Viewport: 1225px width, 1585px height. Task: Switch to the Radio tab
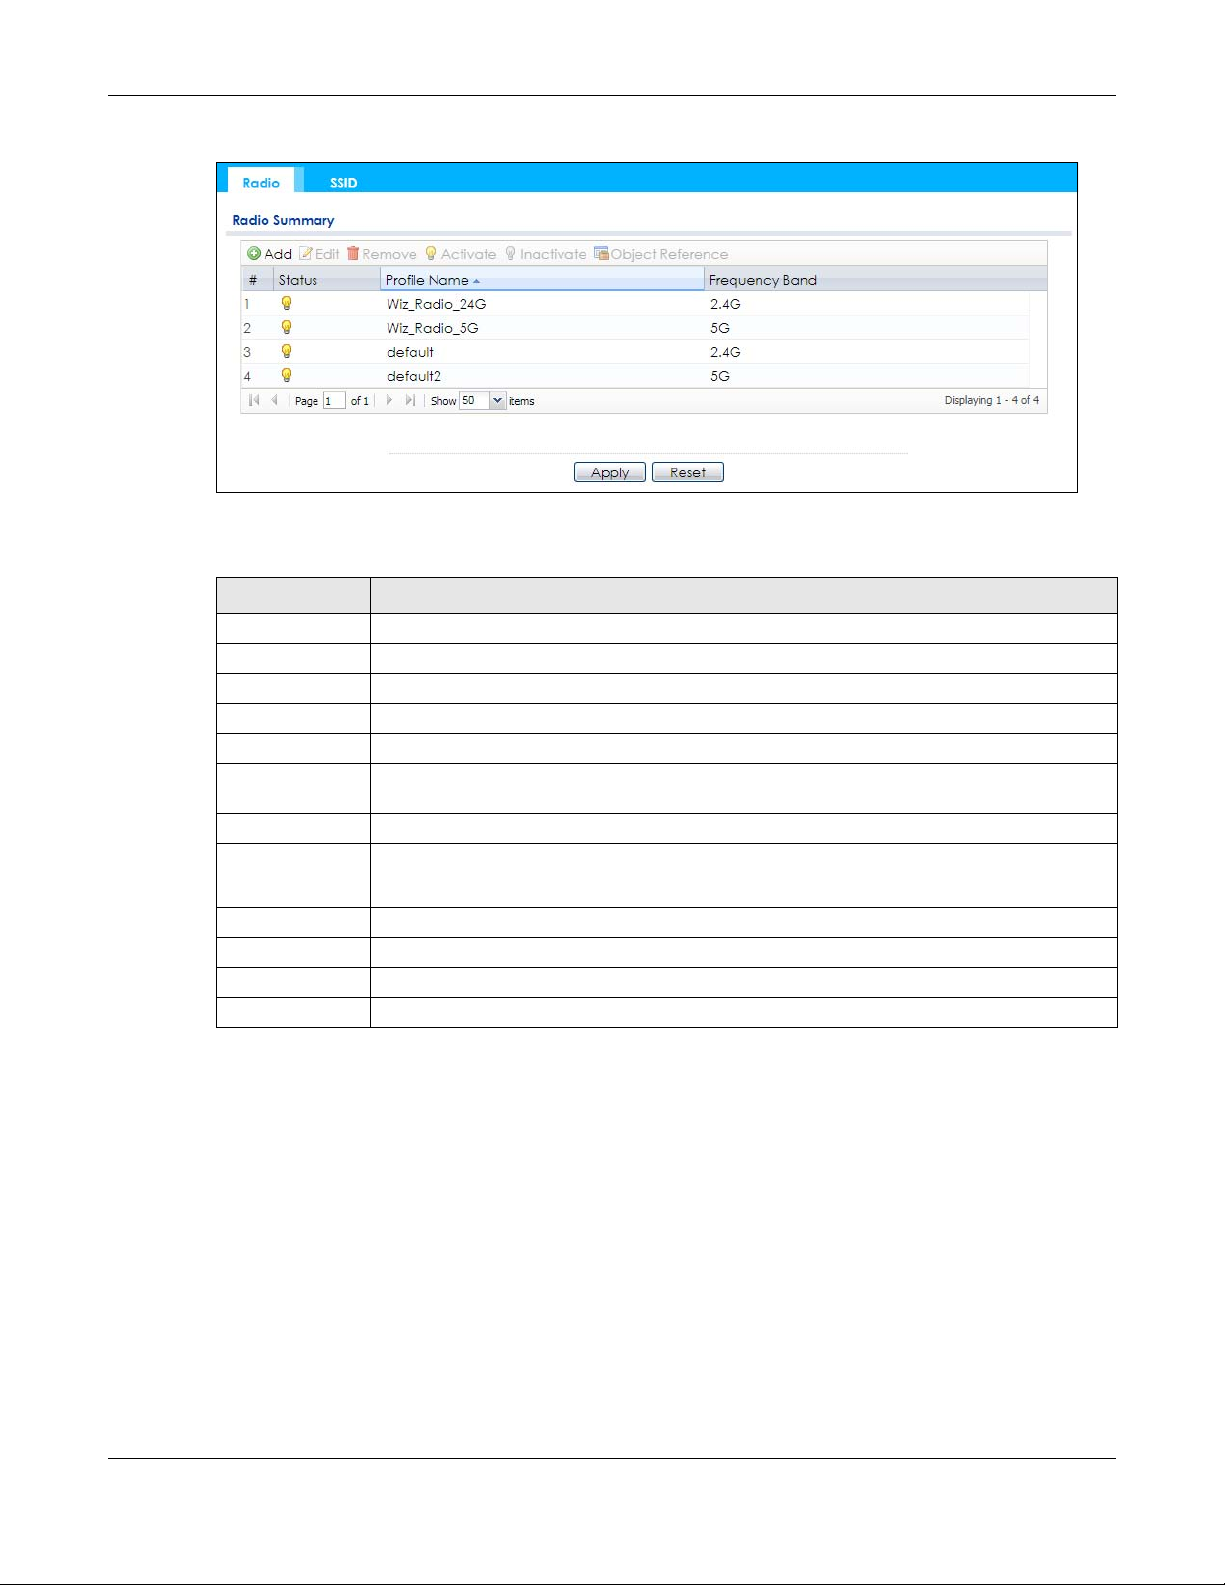[261, 182]
